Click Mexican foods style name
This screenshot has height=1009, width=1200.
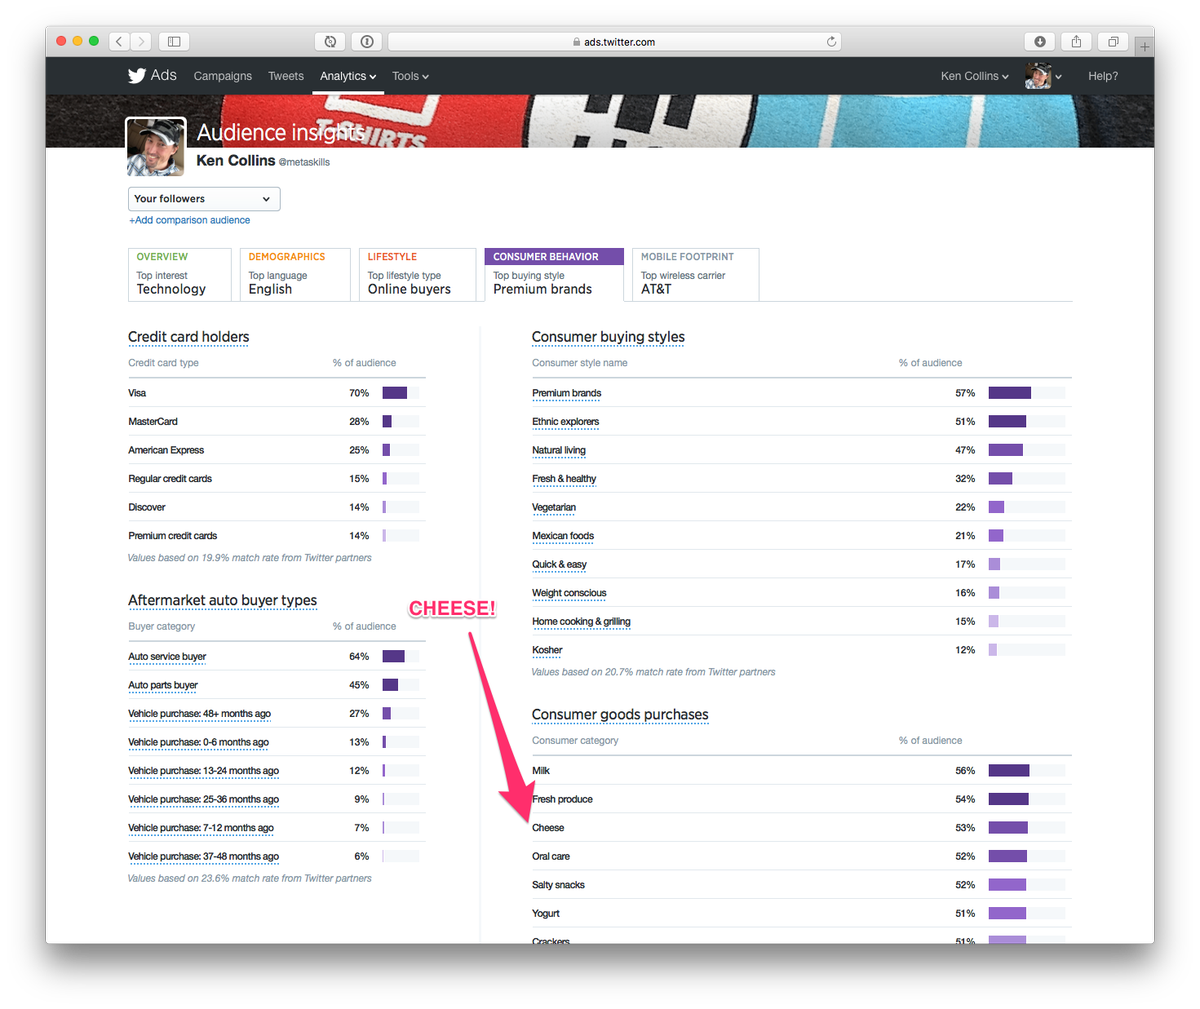pos(563,536)
